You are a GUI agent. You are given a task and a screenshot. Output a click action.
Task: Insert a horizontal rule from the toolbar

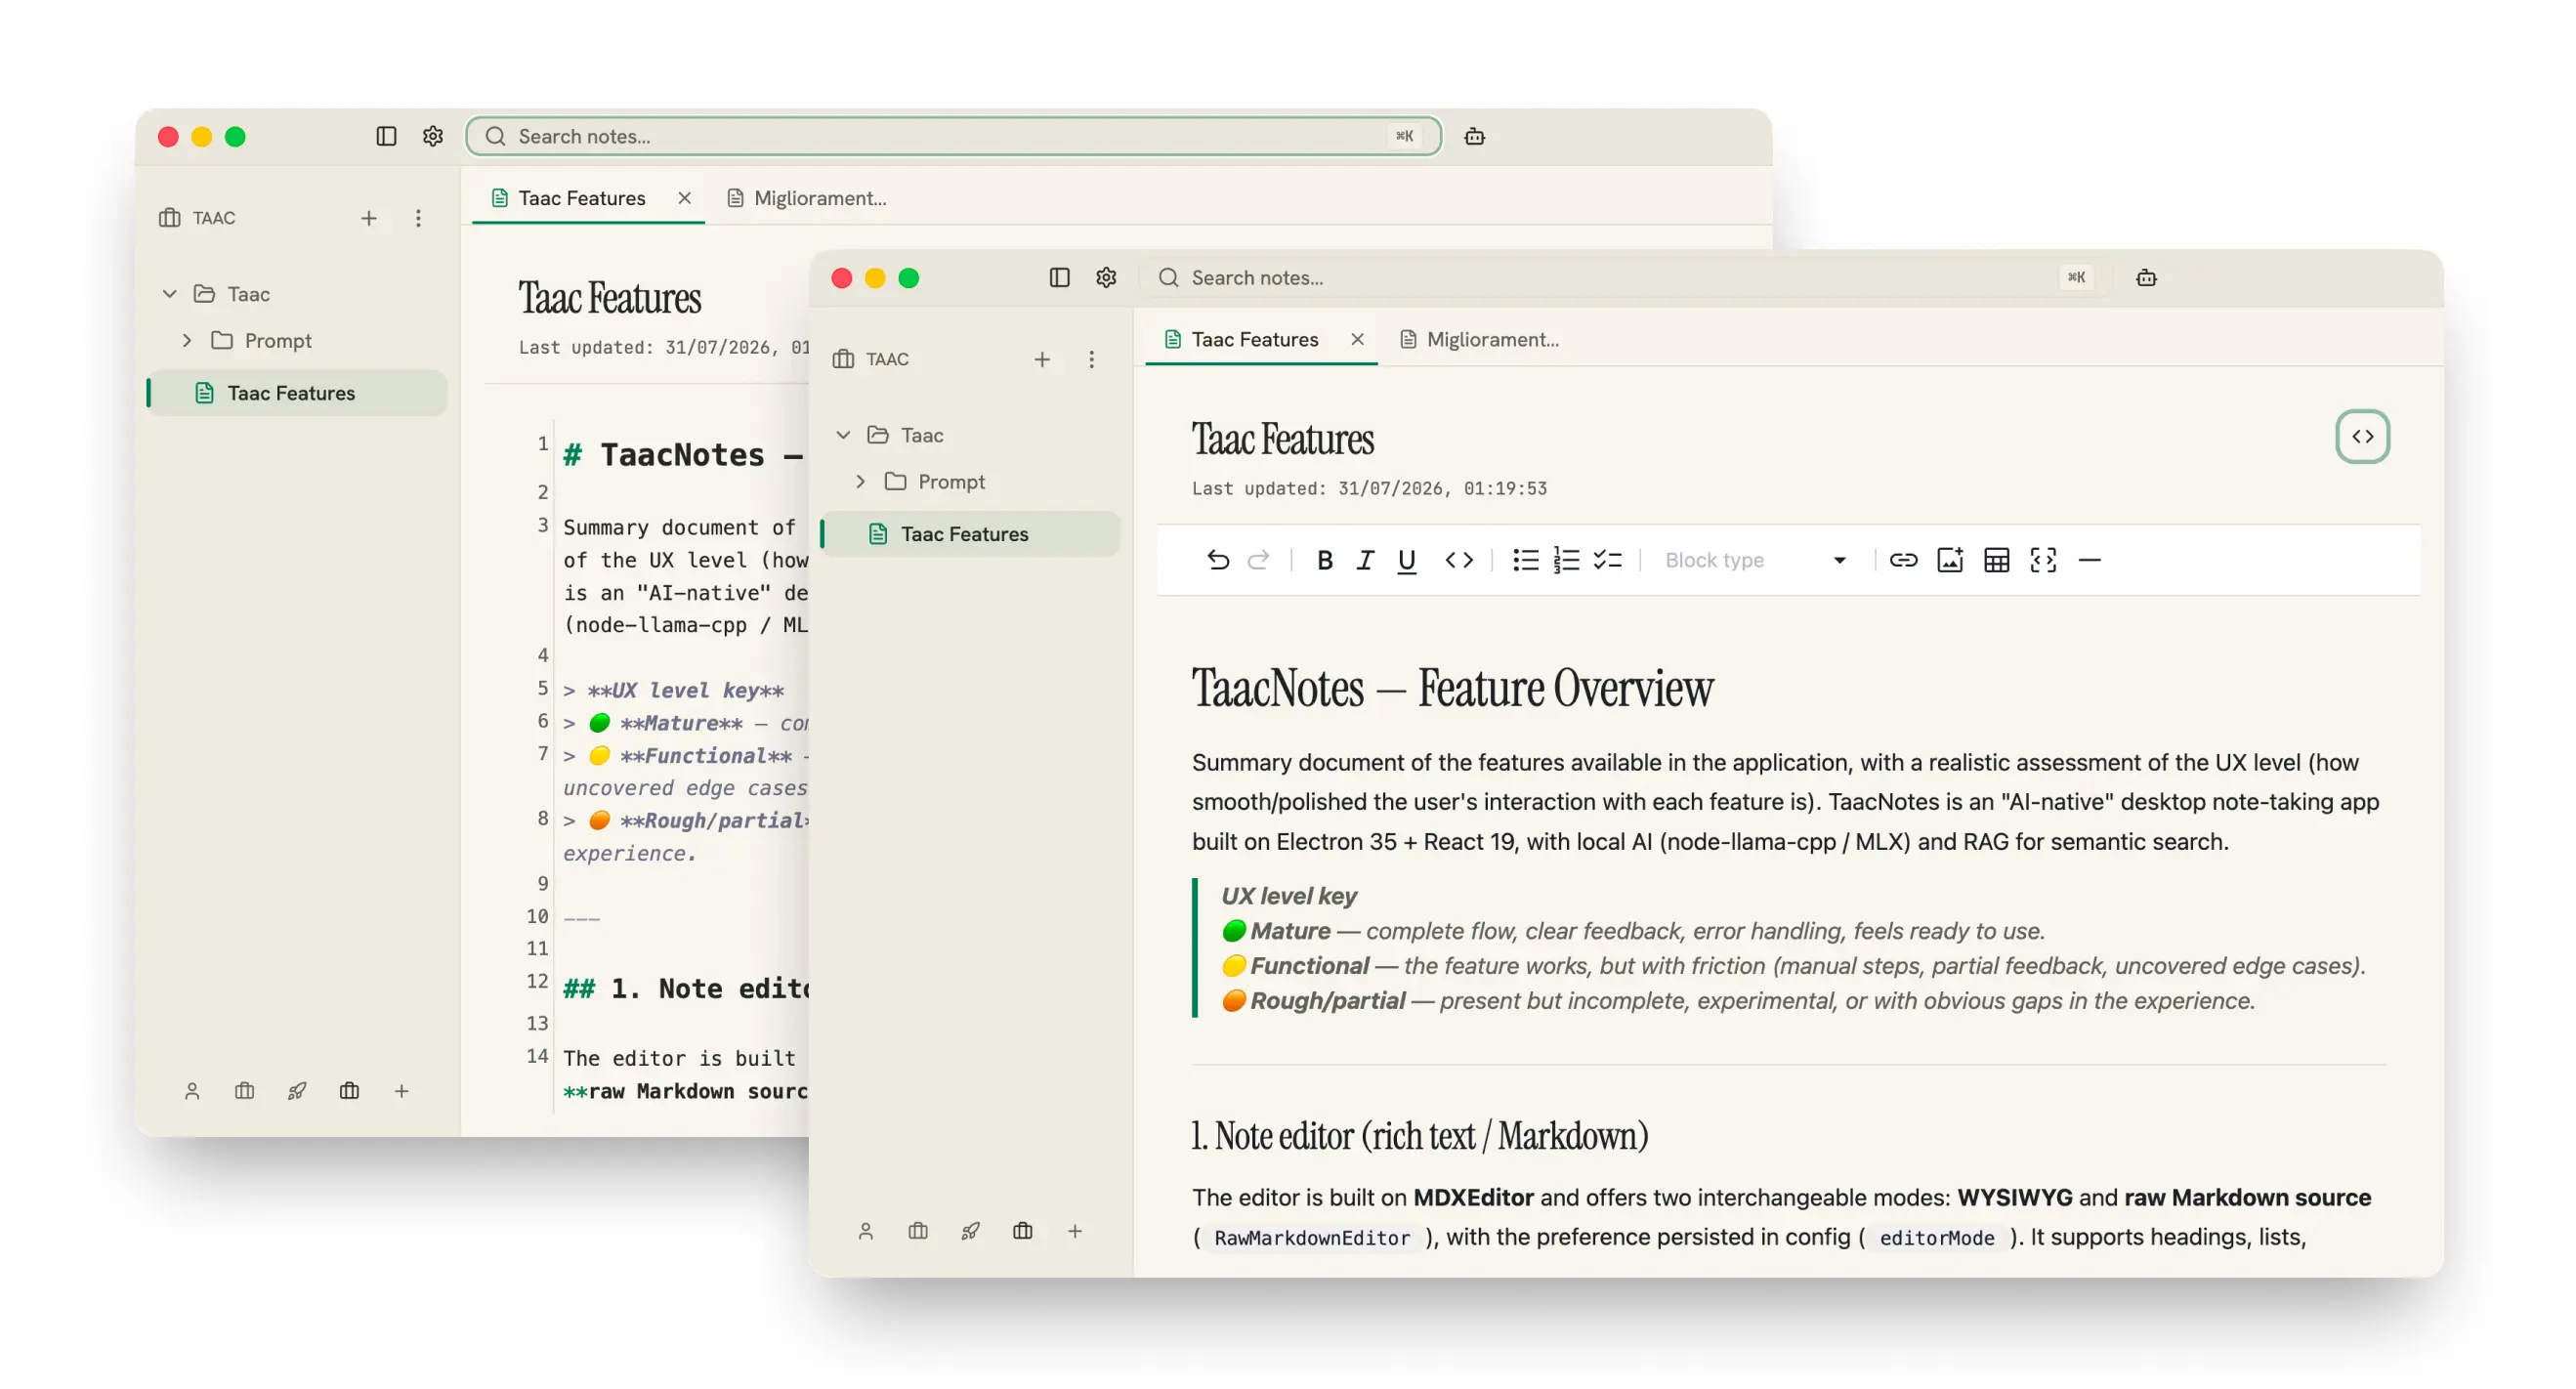[x=2089, y=560]
